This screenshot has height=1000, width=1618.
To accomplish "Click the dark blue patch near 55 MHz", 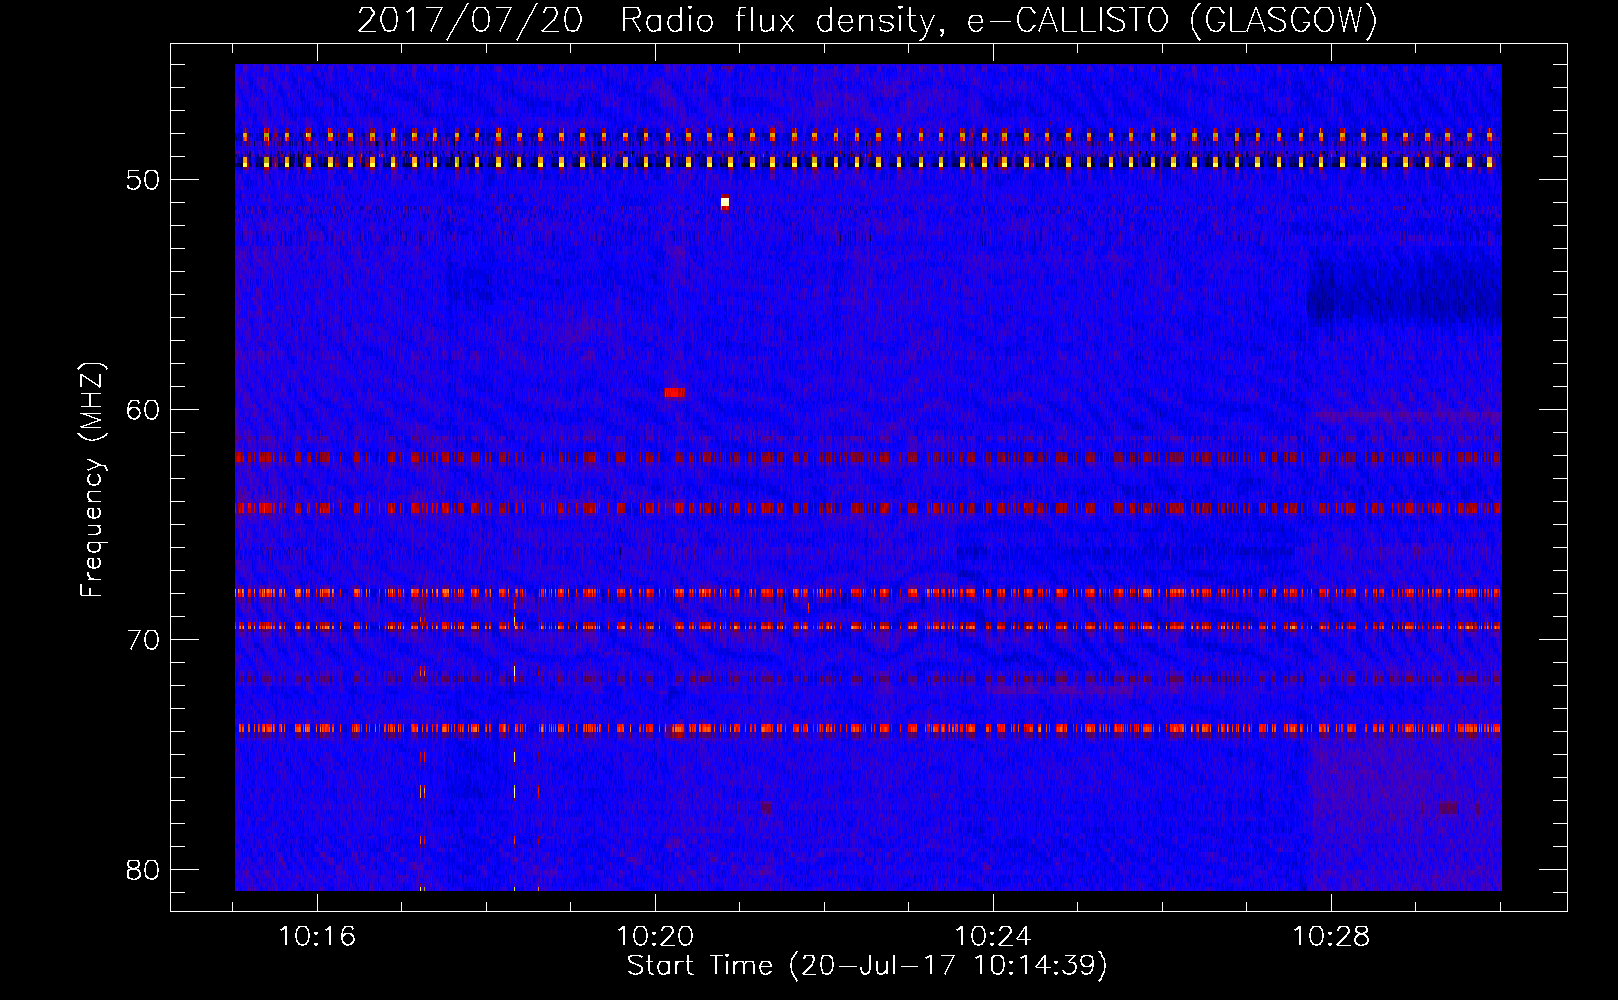I will [1404, 293].
